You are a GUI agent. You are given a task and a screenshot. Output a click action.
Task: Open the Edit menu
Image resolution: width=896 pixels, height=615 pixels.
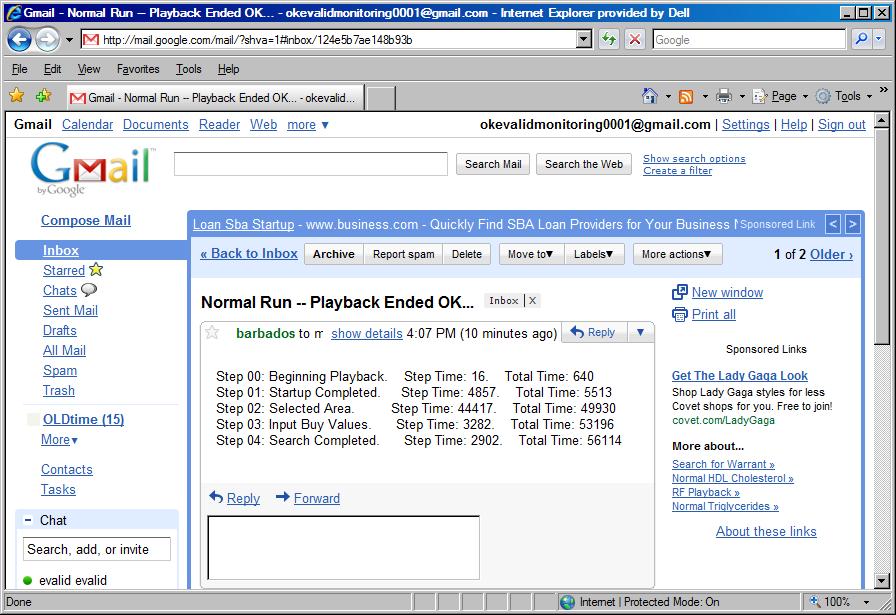click(x=53, y=69)
